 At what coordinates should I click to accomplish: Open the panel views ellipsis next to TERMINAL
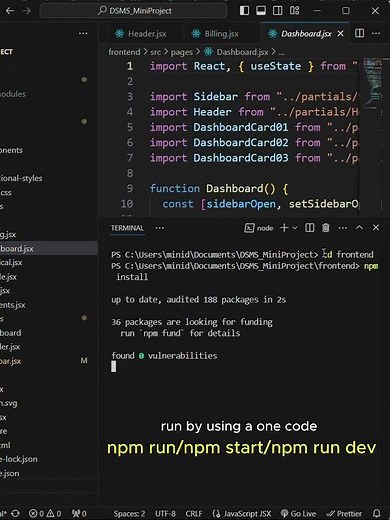click(160, 228)
